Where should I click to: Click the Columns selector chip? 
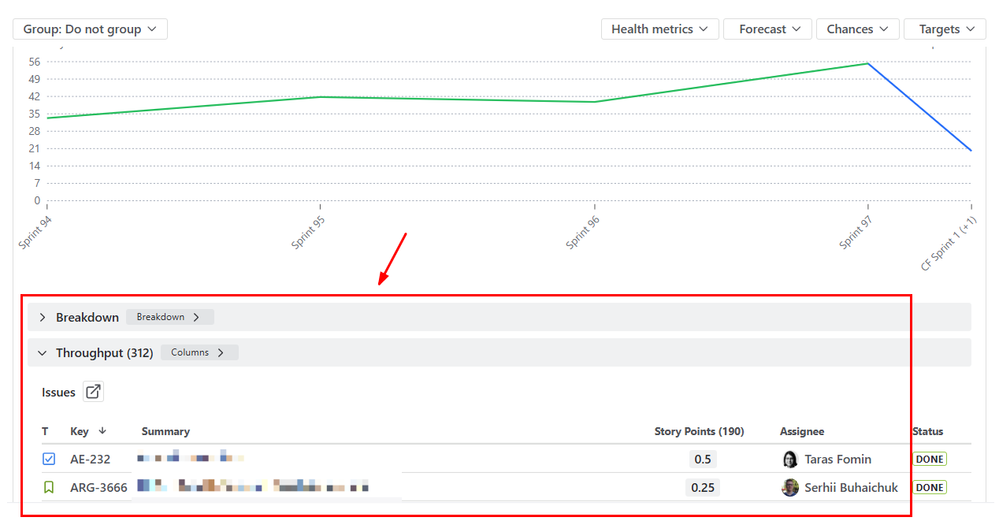tap(199, 352)
